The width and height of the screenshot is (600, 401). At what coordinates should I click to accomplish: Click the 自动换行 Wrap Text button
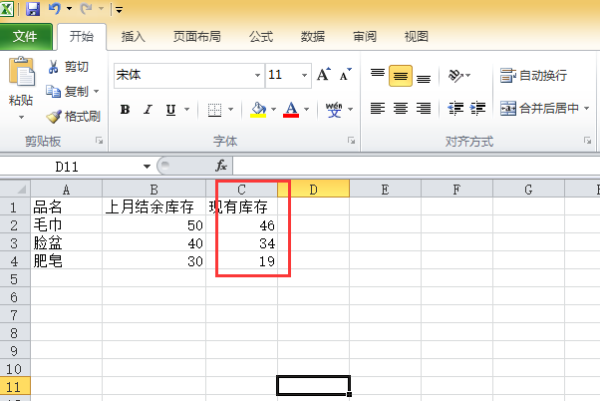[533, 75]
